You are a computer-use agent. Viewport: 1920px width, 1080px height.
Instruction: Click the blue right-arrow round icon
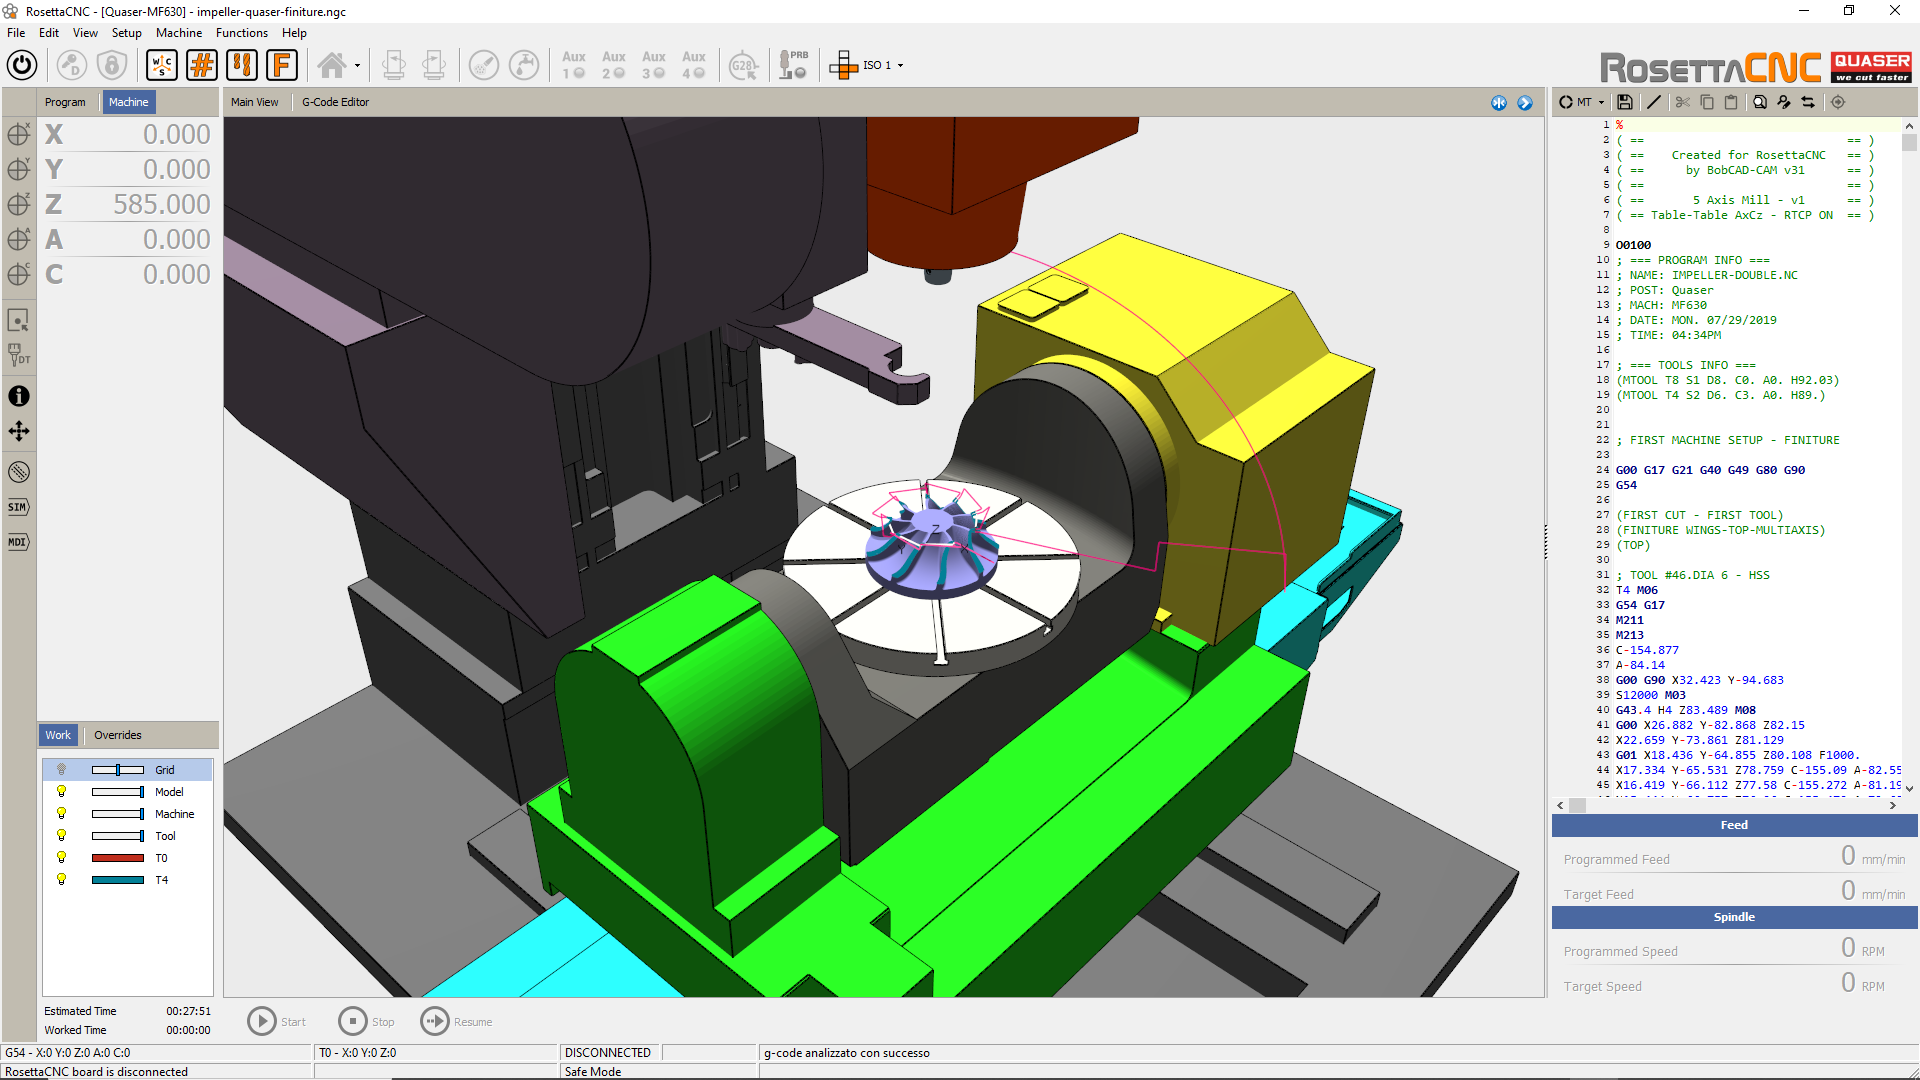1525,103
